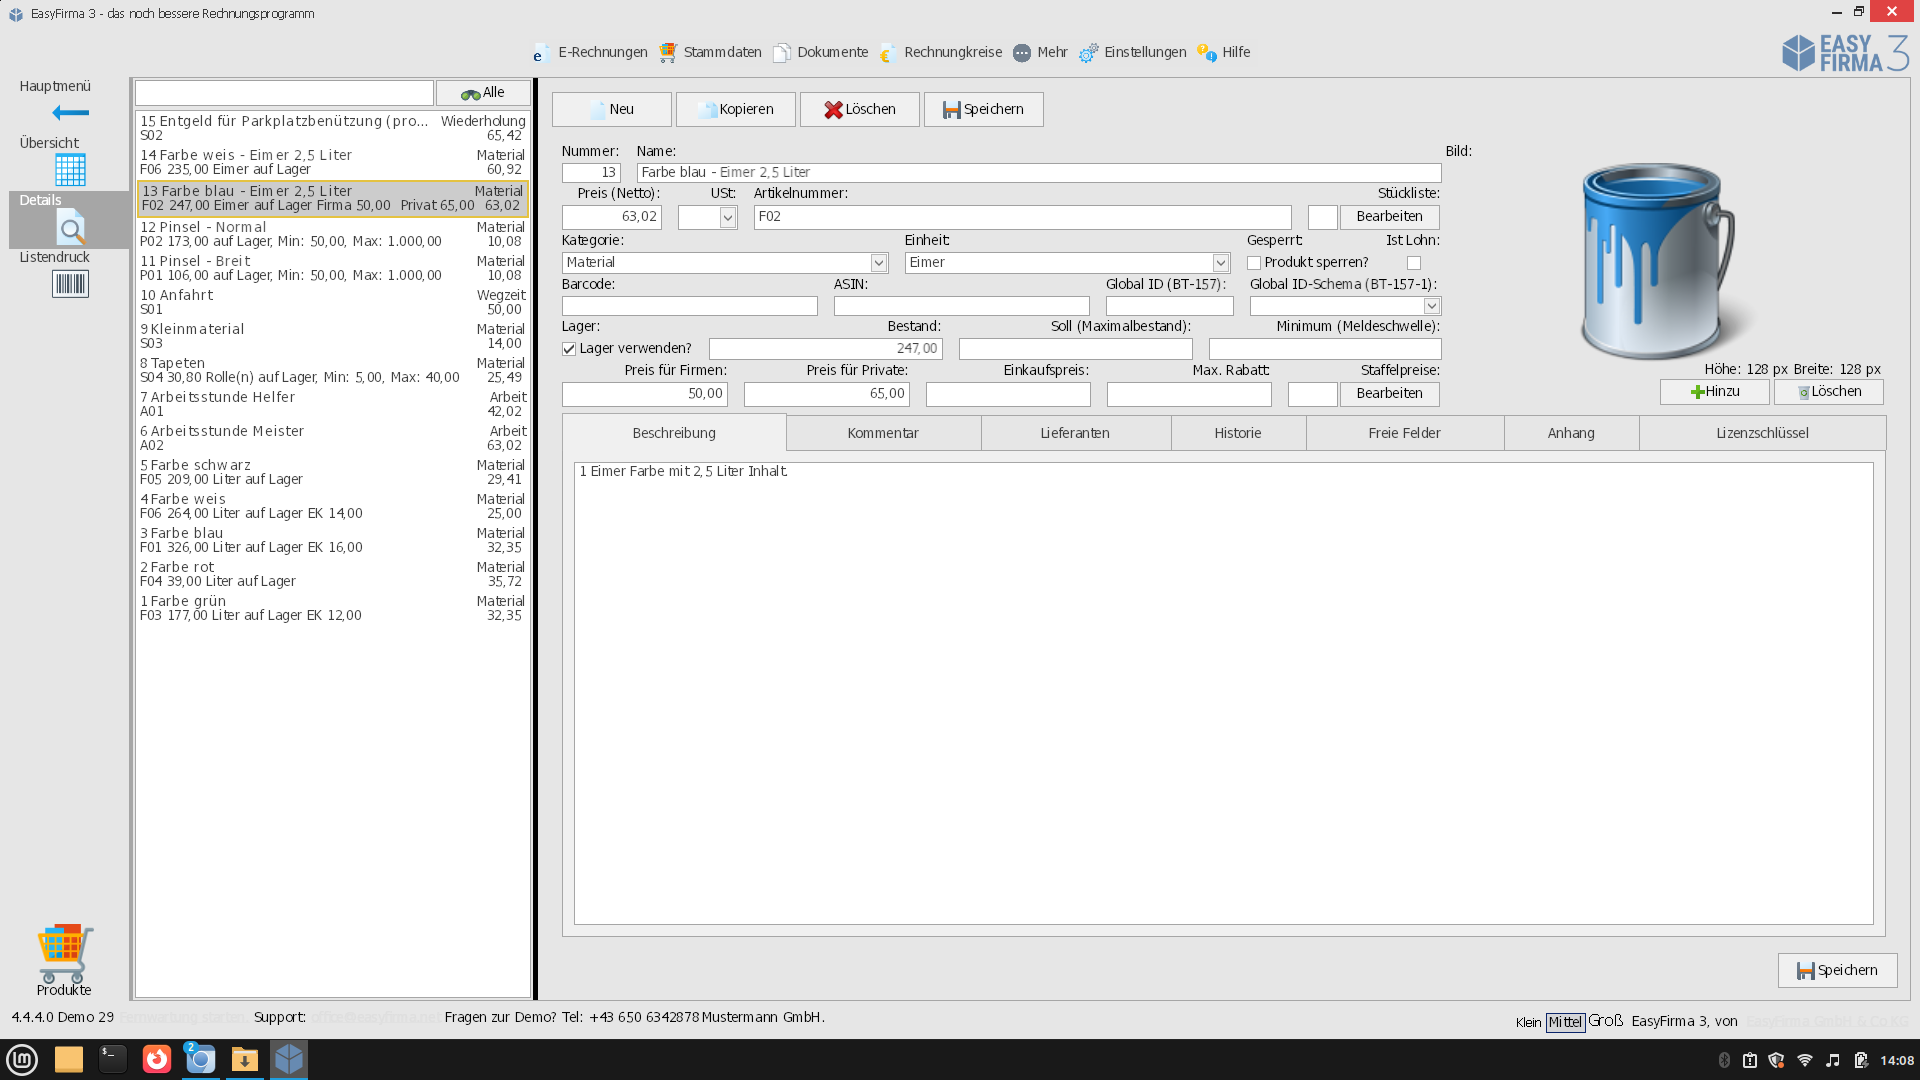Open the Übersicht grid icon
This screenshot has width=1920, height=1080.
click(70, 170)
